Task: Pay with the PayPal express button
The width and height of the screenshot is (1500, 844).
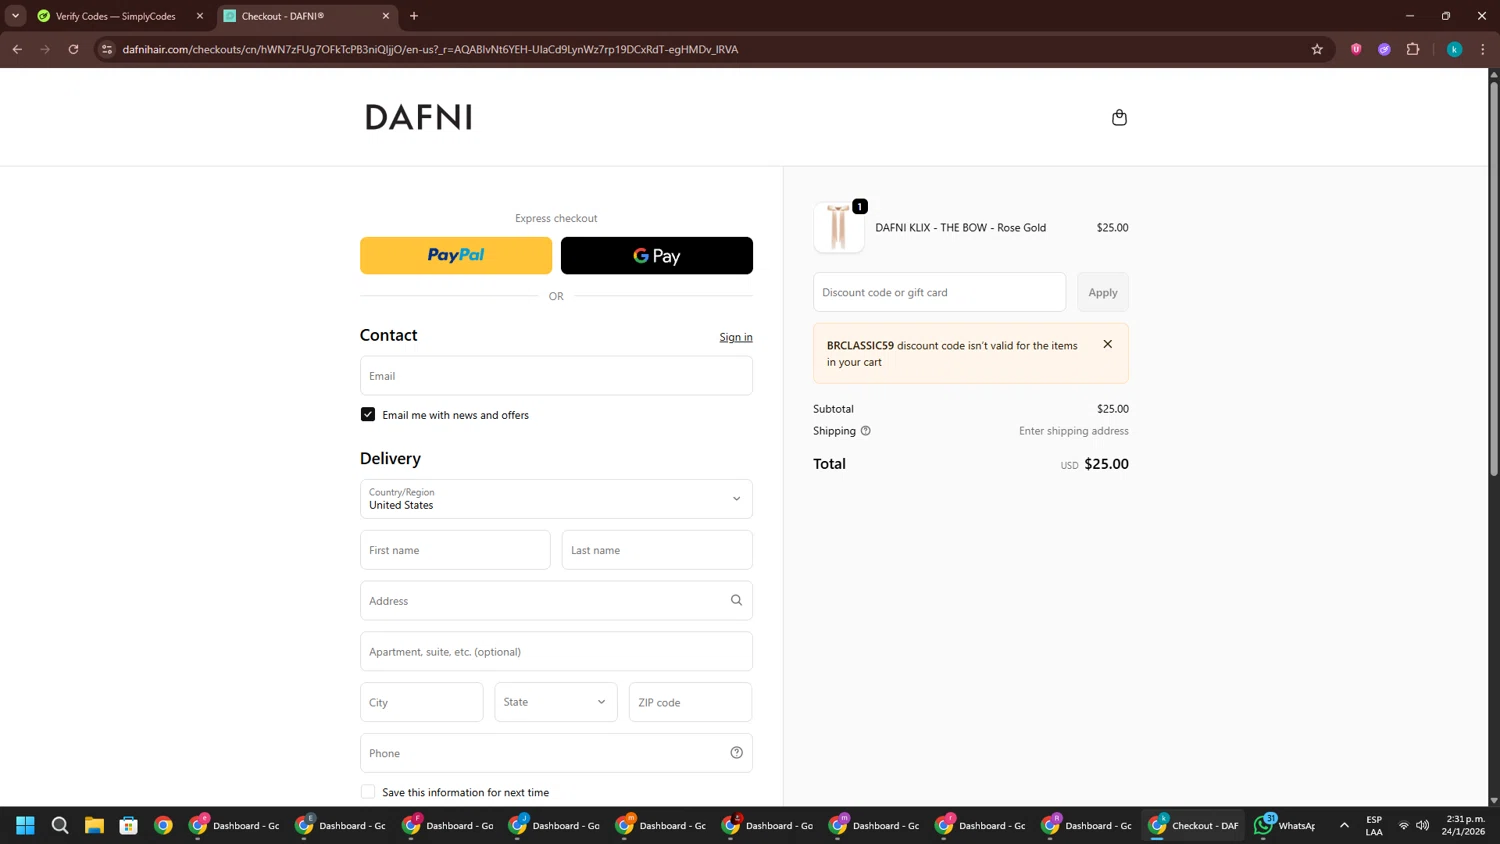Action: pyautogui.click(x=456, y=255)
